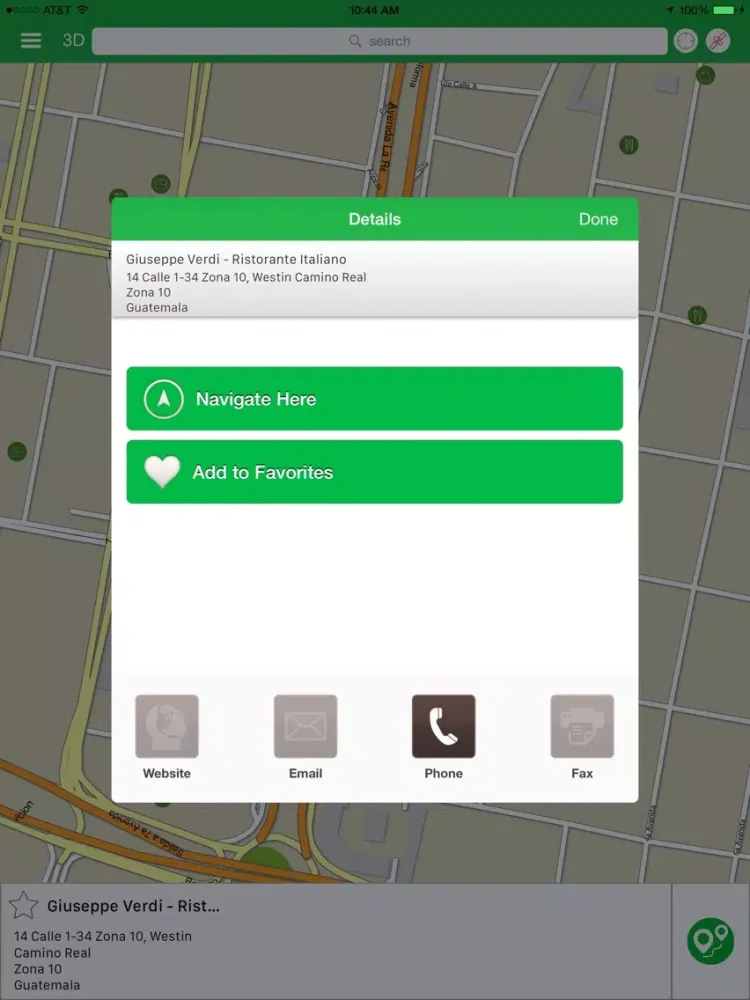
Task: Tap the Navigate Here button
Action: click(374, 399)
